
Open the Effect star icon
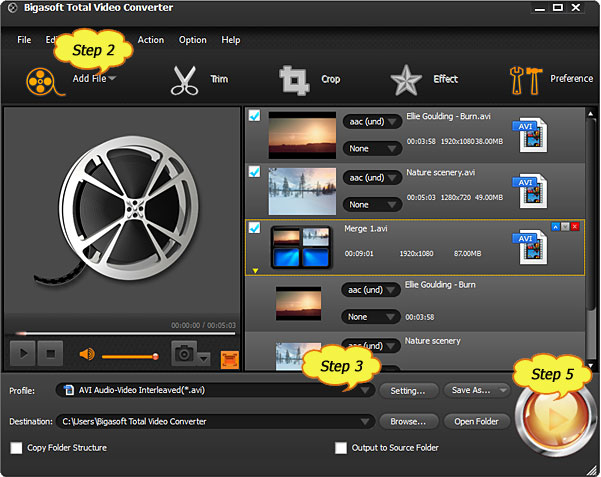point(406,80)
